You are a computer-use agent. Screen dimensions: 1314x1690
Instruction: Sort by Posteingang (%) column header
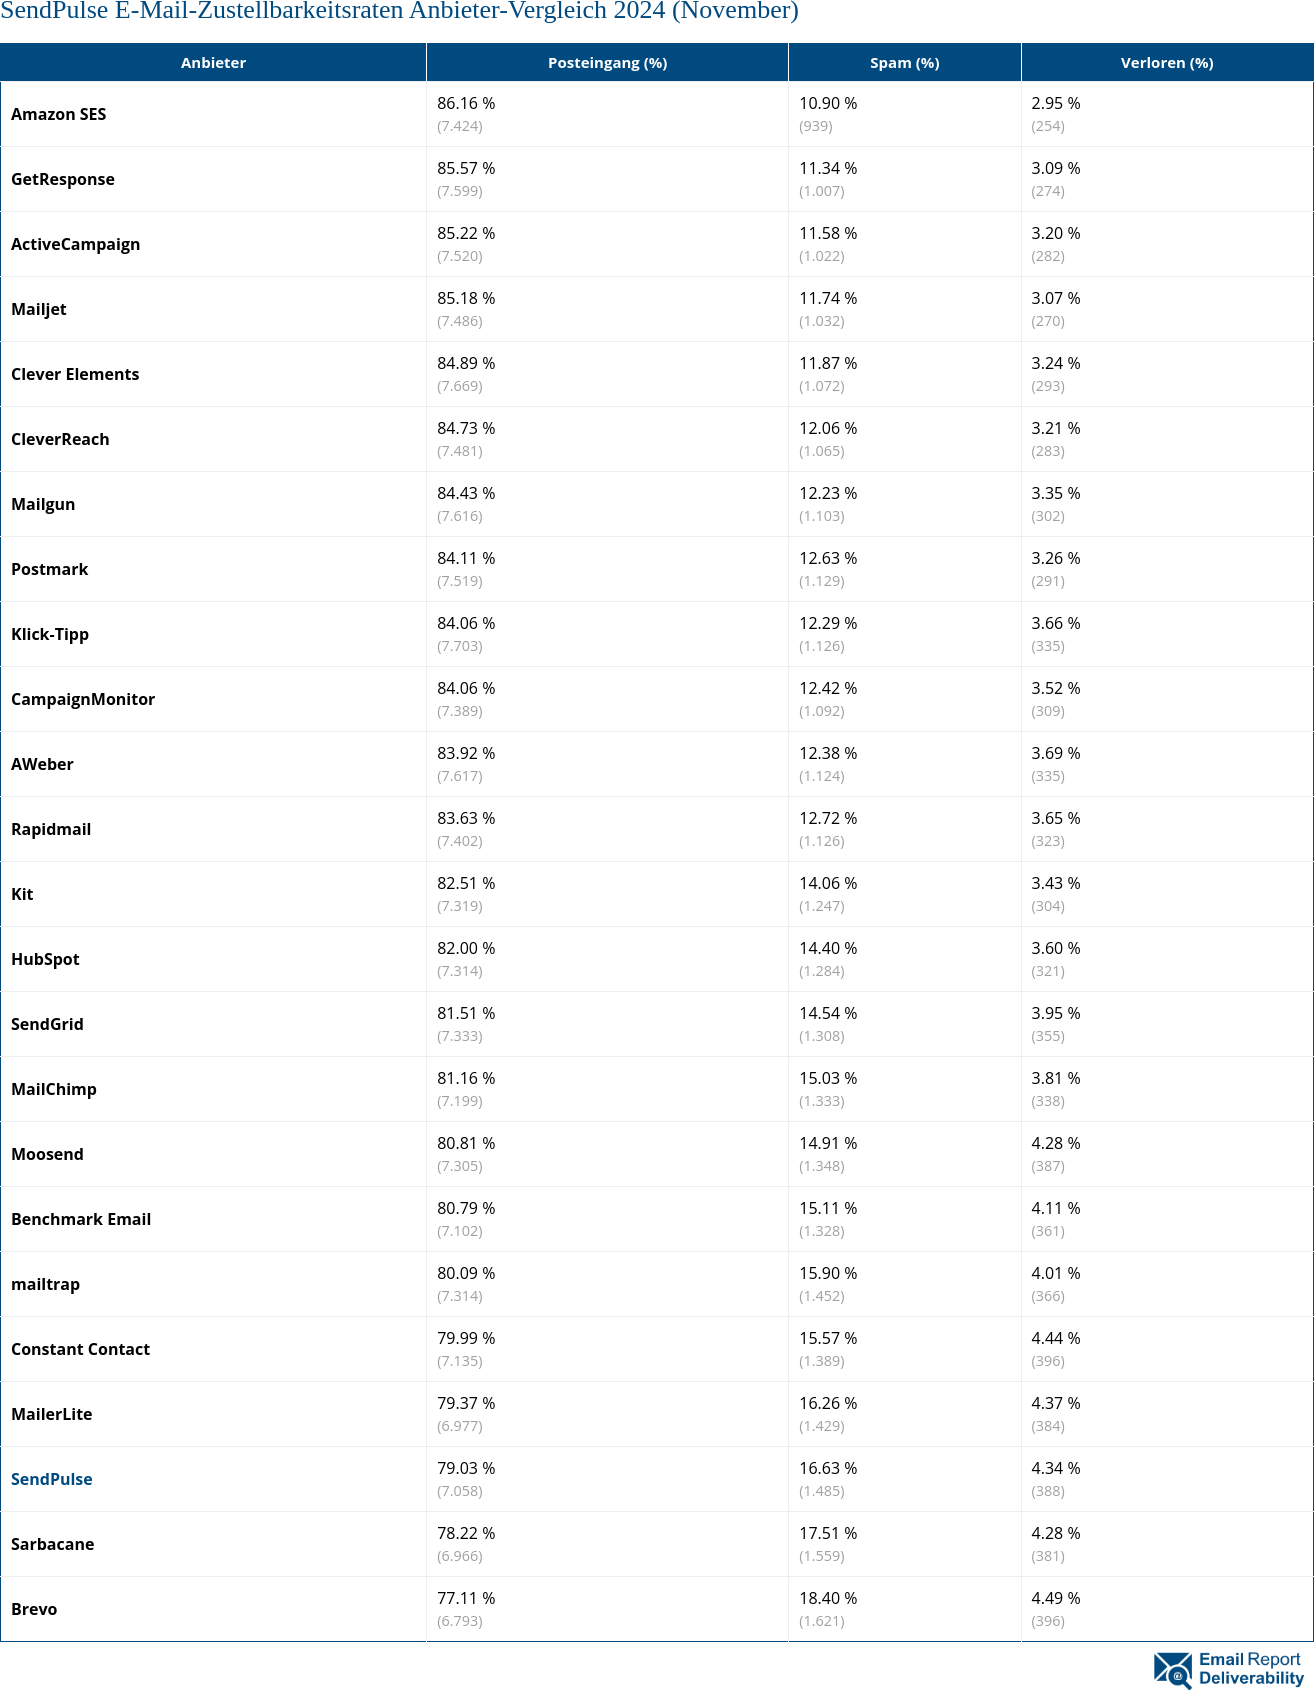coord(607,63)
